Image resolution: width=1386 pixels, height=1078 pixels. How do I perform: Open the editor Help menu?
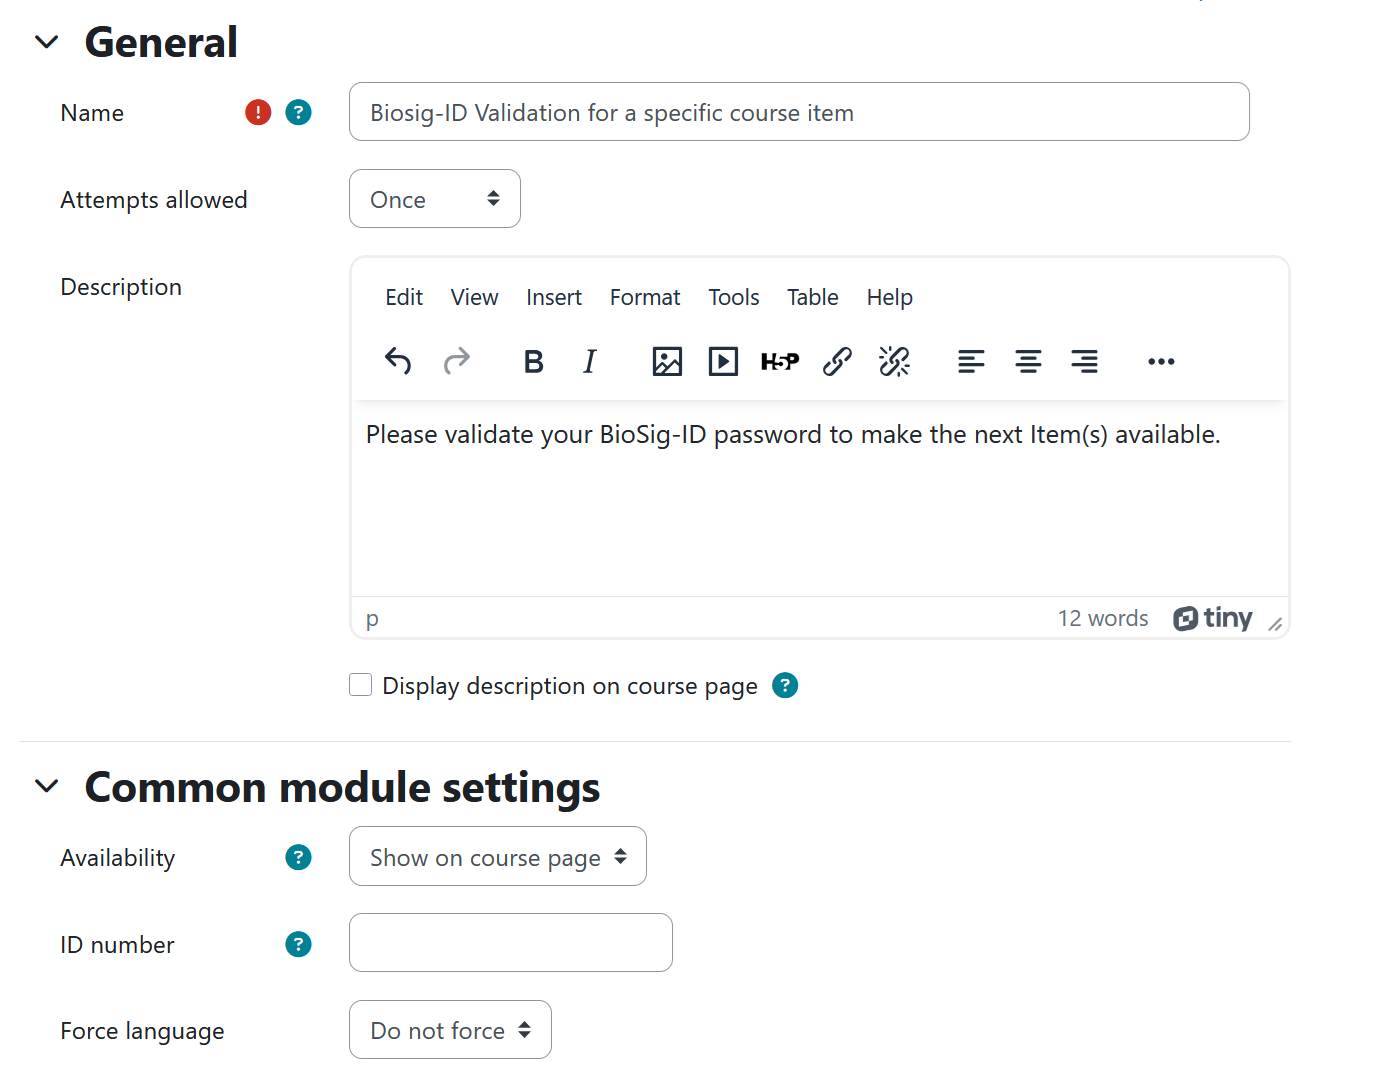[890, 297]
